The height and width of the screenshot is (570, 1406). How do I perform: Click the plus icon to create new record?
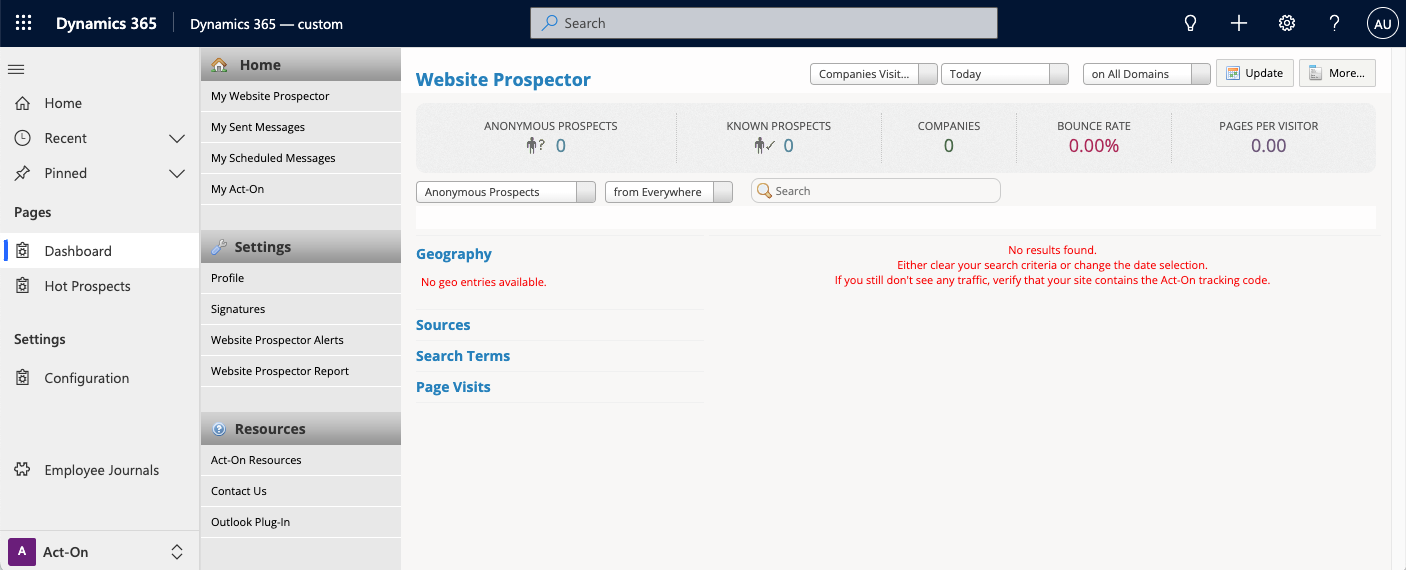(x=1239, y=23)
